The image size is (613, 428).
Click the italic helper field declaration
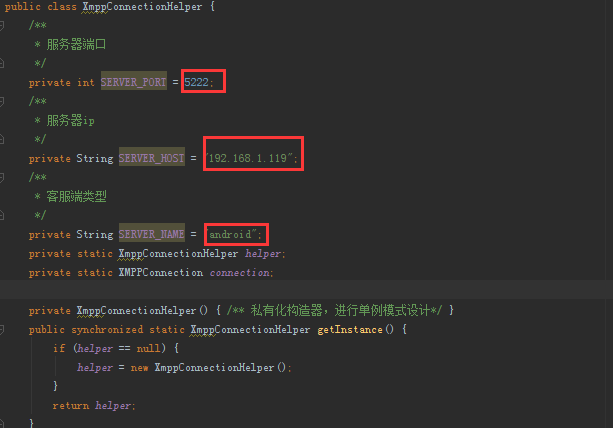coord(263,253)
